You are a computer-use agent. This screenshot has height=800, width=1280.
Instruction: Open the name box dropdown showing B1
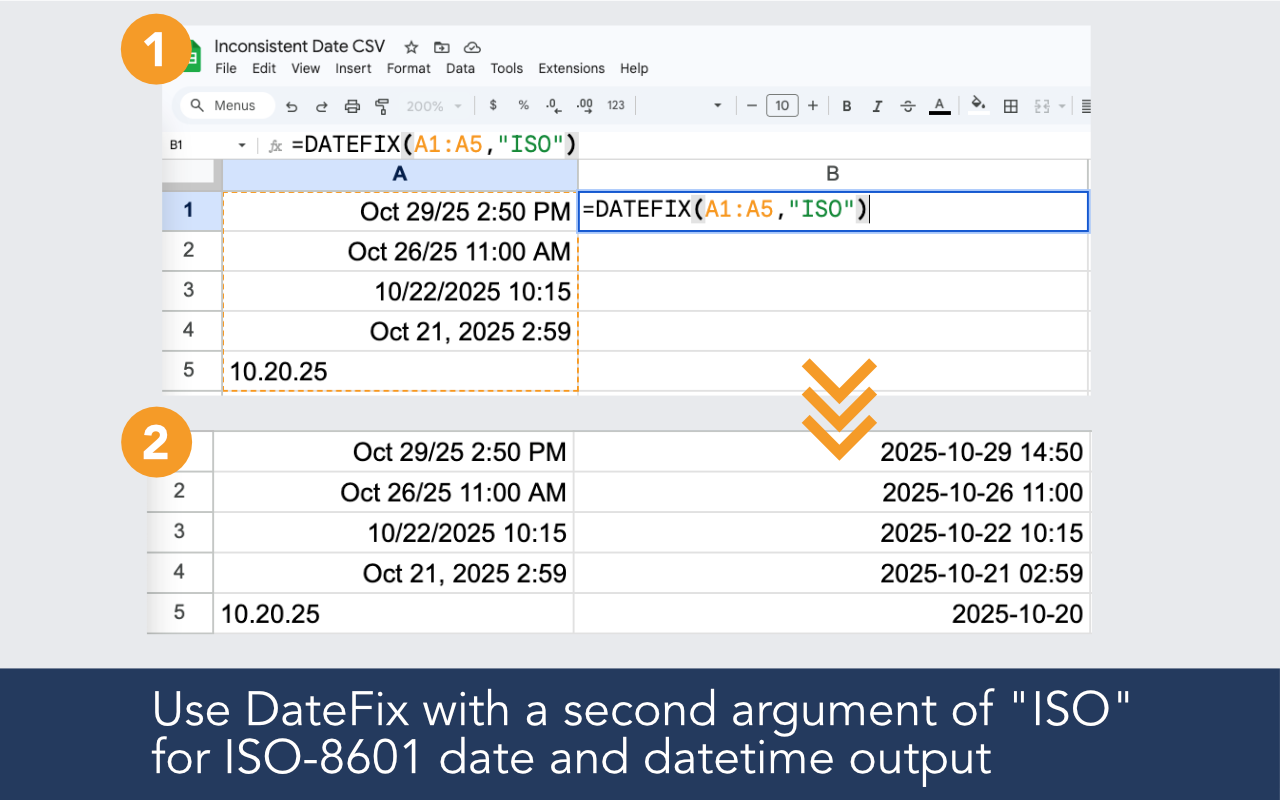(240, 144)
